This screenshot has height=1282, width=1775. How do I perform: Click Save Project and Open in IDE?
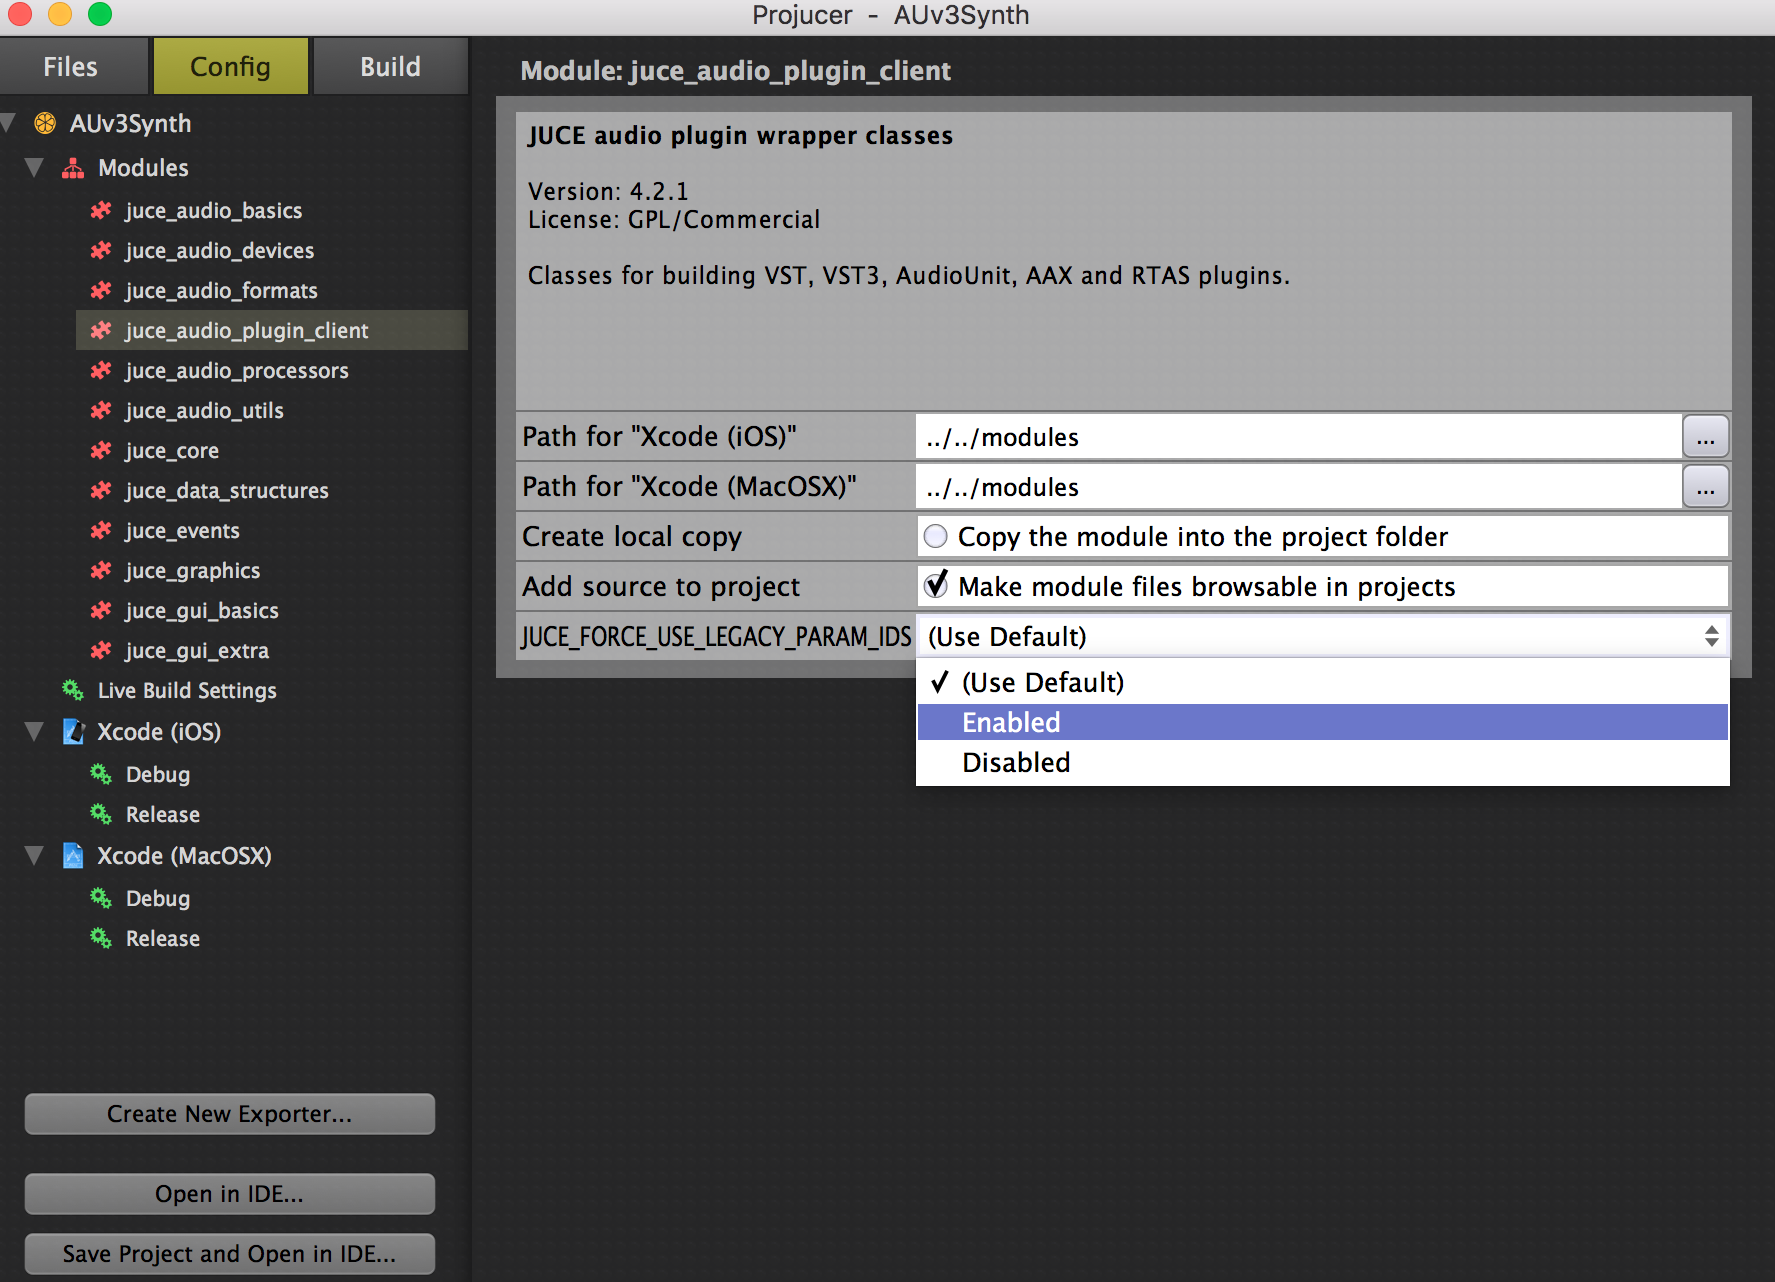pos(230,1254)
